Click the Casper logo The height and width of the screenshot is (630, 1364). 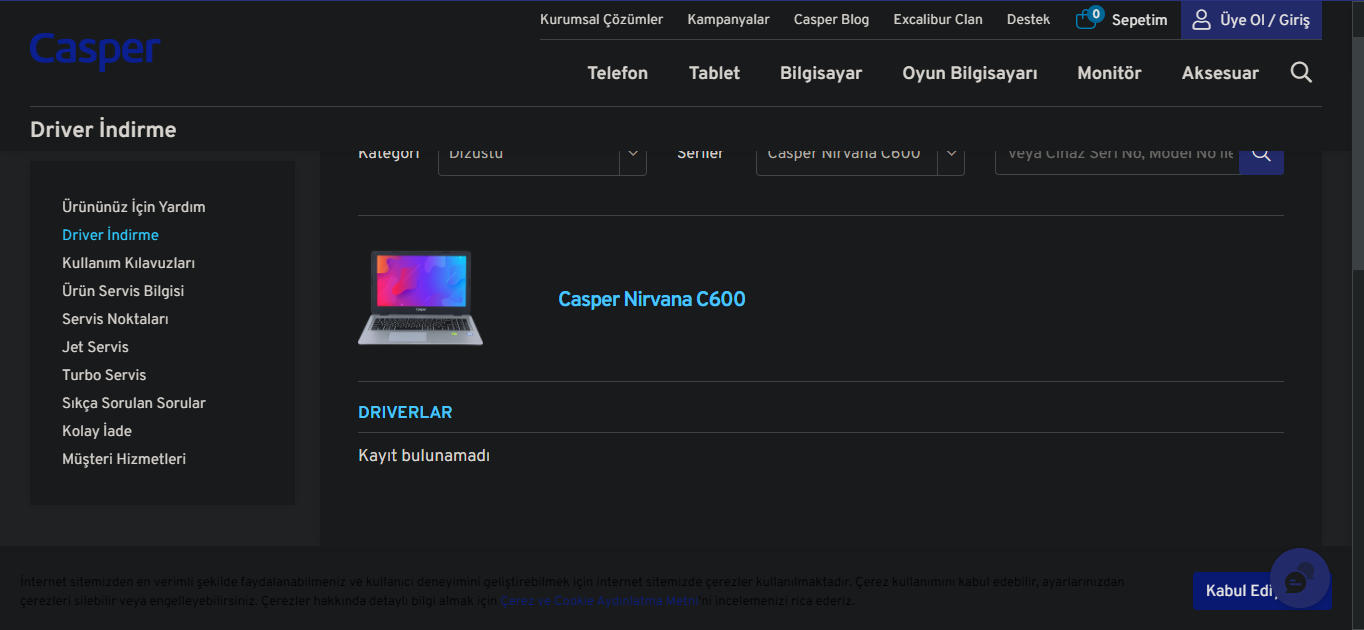95,50
